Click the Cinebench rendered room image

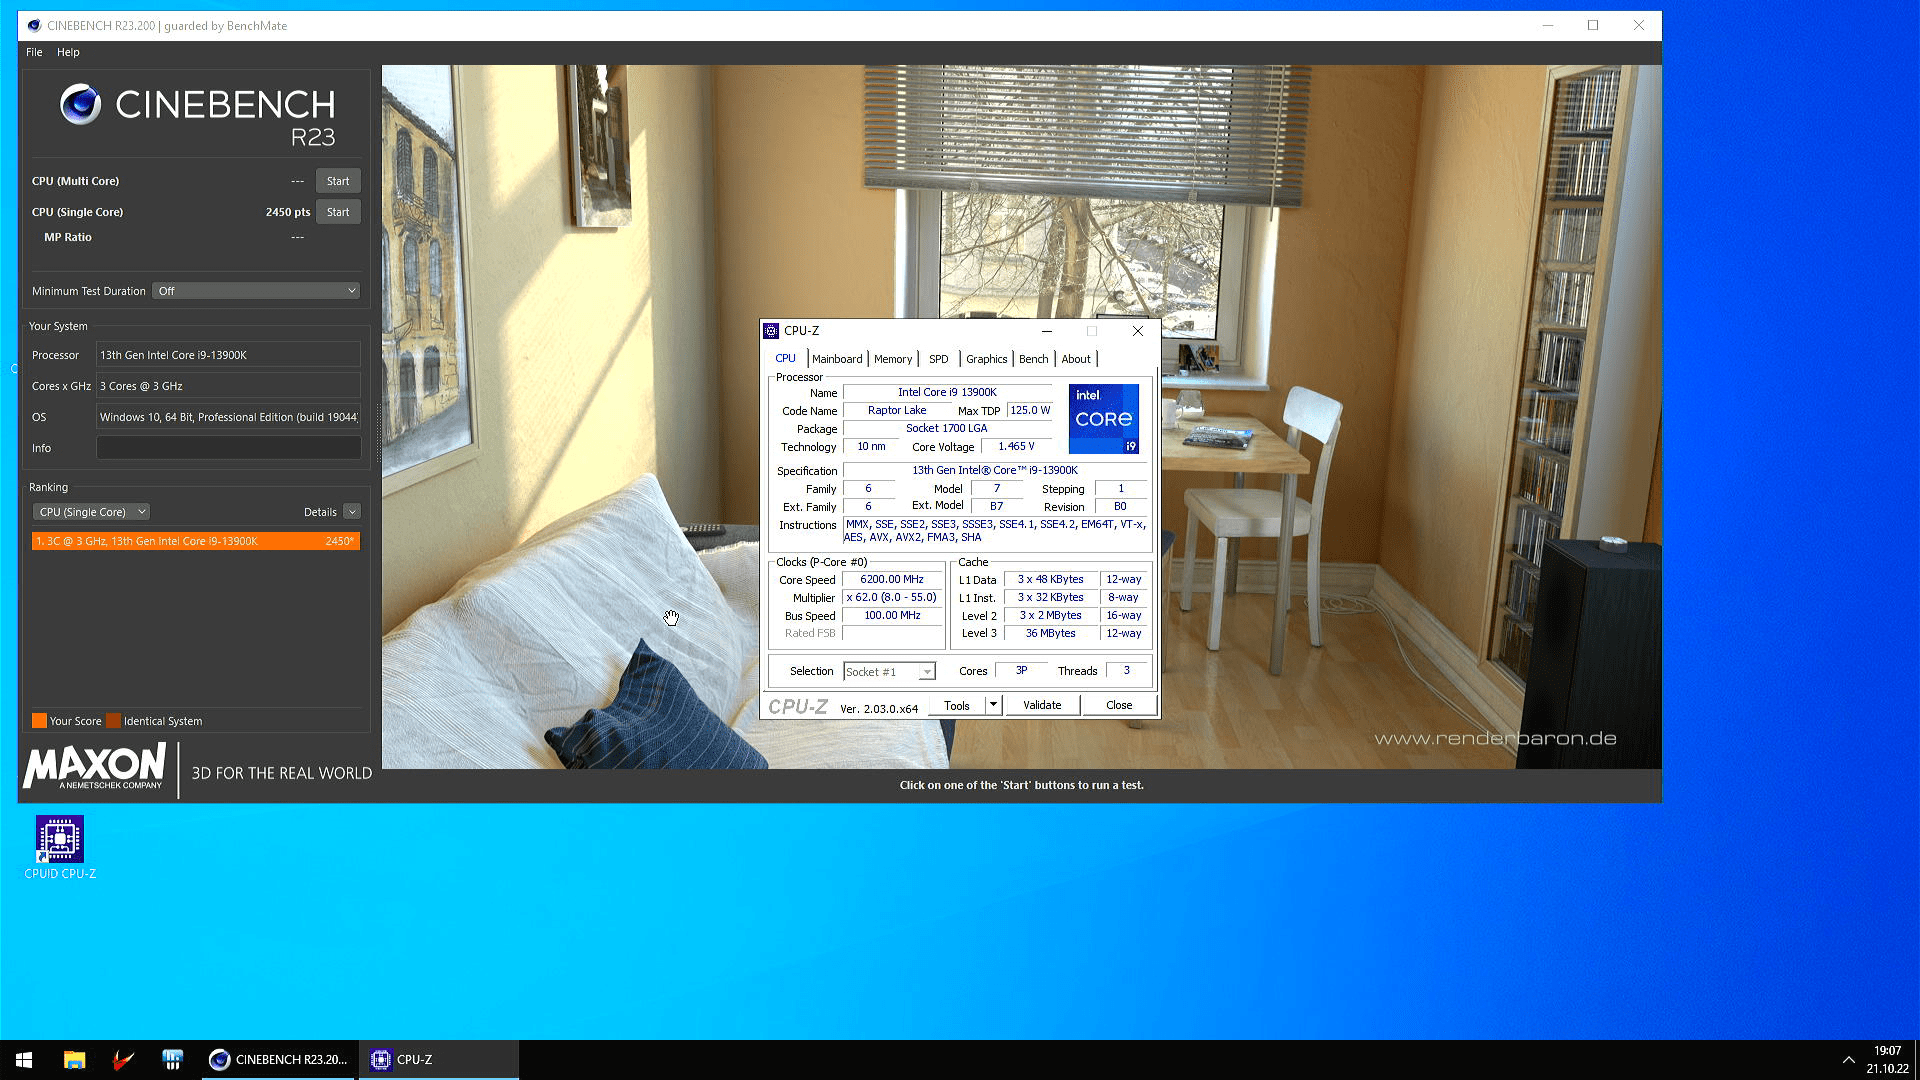point(1021,416)
